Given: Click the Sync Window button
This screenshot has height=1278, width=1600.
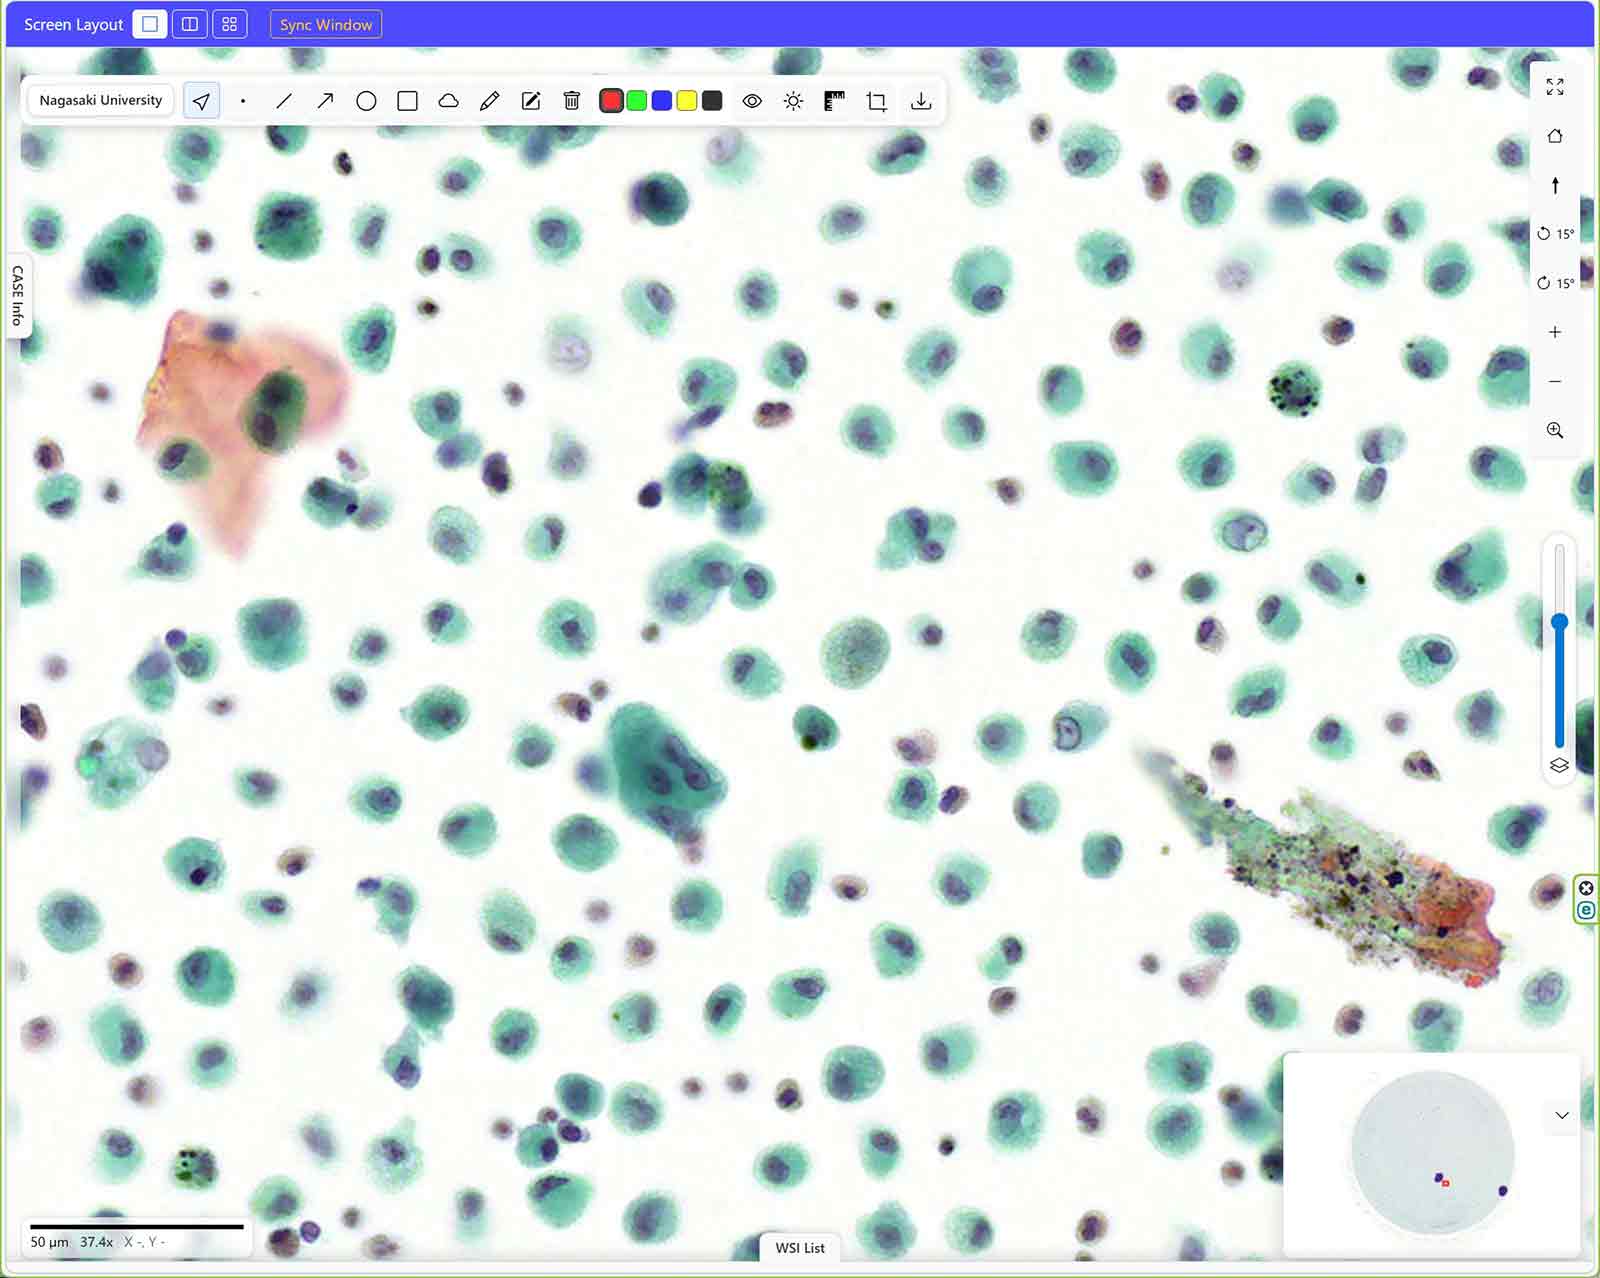Looking at the screenshot, I should pyautogui.click(x=325, y=24).
